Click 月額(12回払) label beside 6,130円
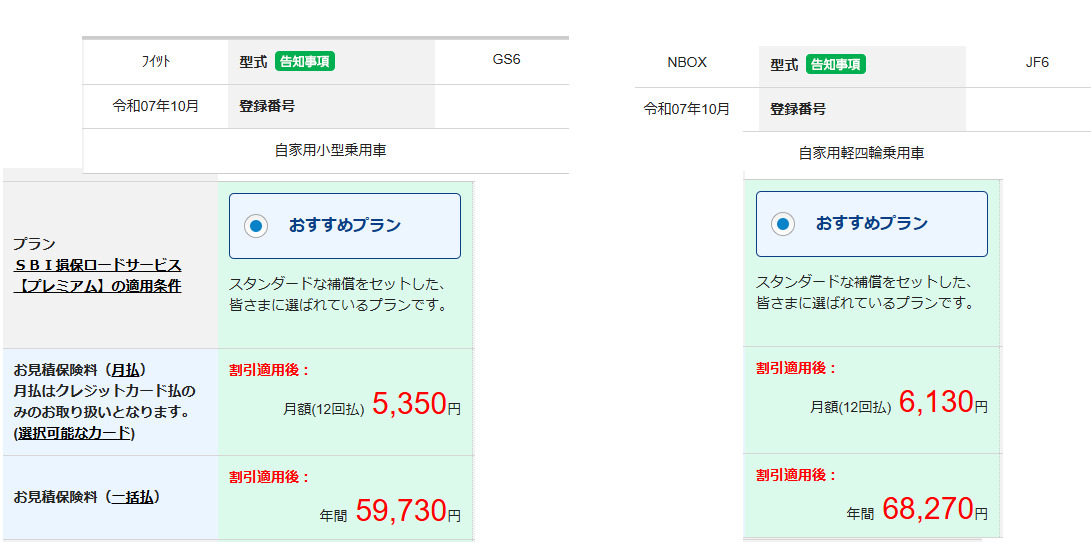1091x542 pixels. click(x=850, y=408)
